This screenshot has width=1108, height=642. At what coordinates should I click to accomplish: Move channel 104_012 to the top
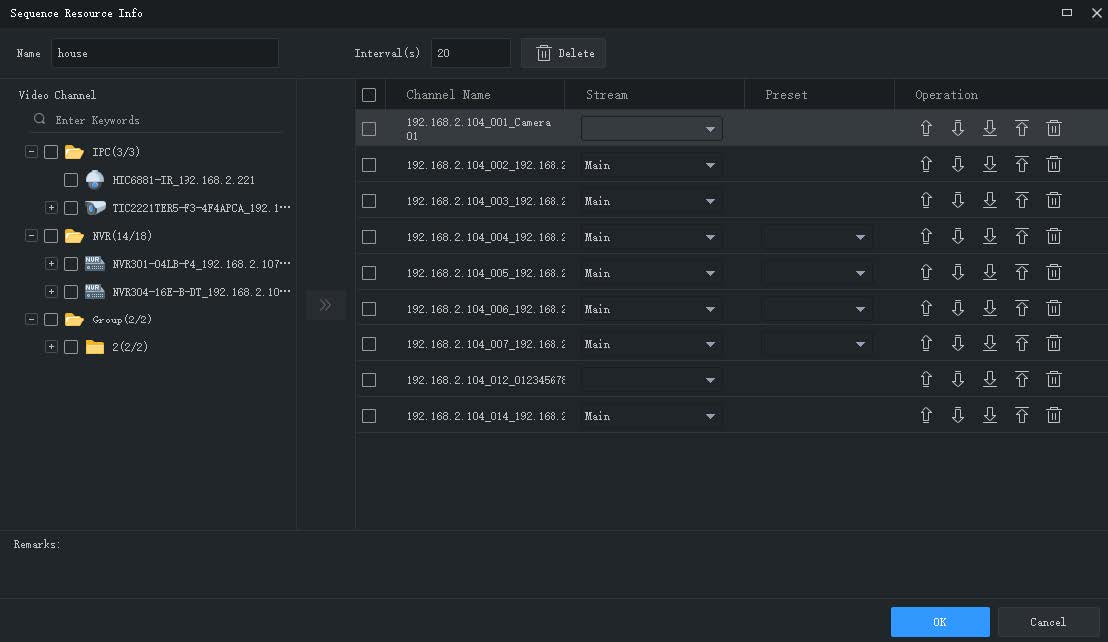click(1022, 380)
